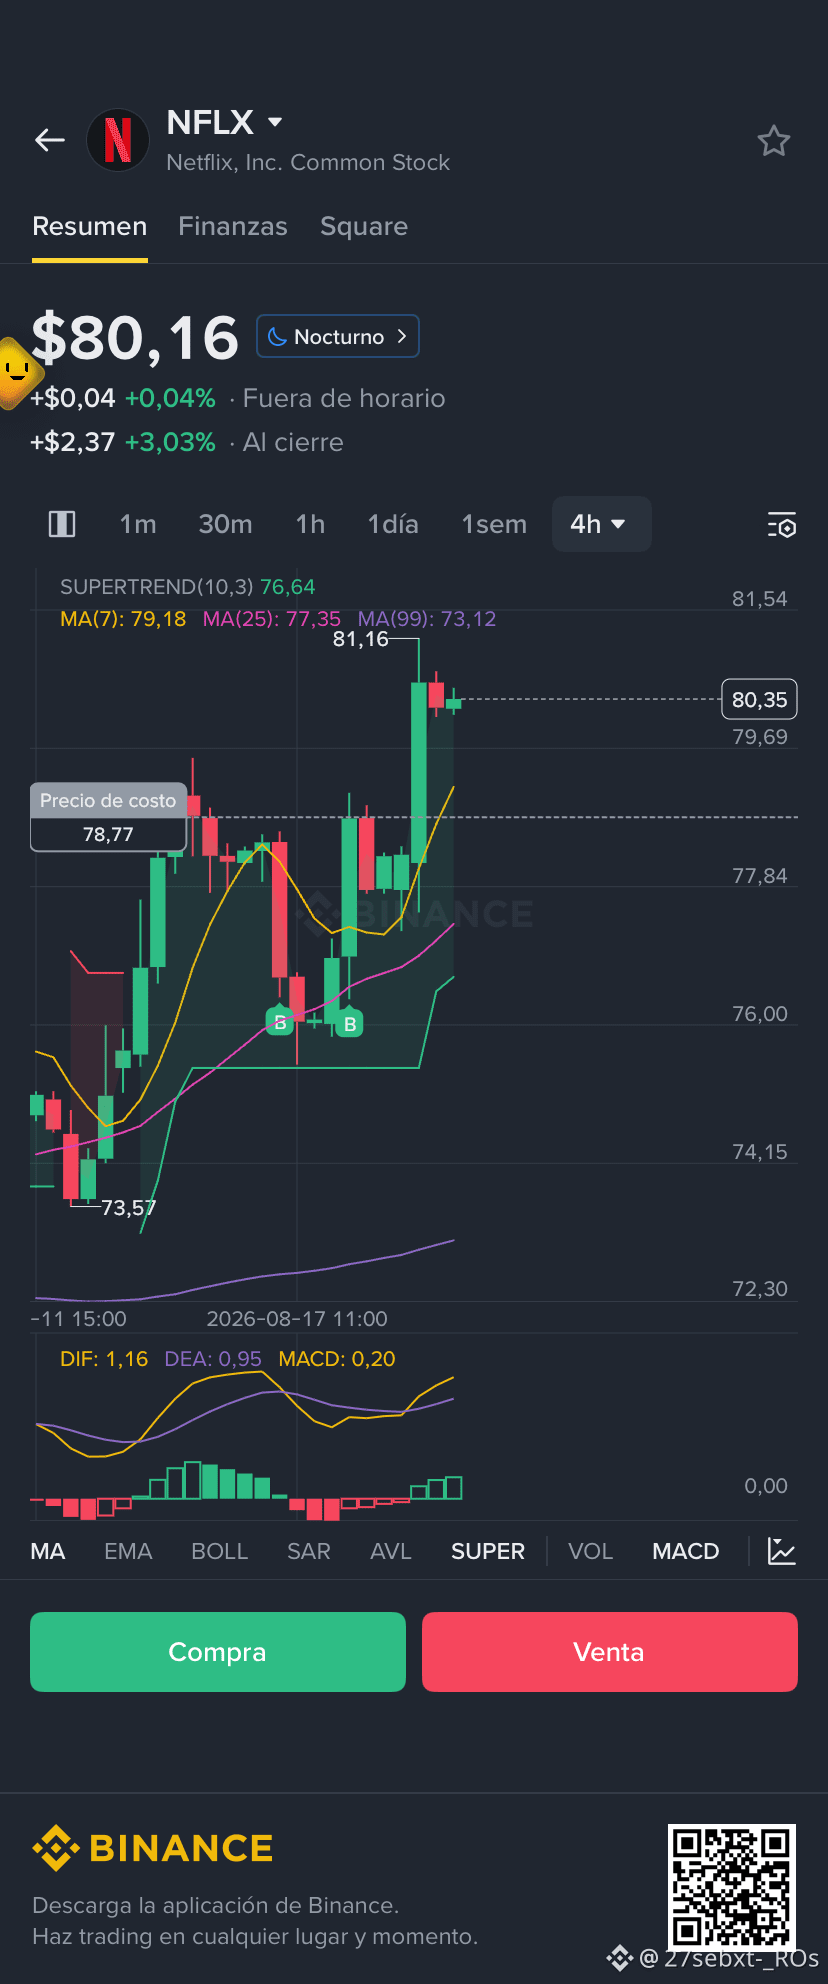828x1984 pixels.
Task: Tap the QR code image
Action: [x=732, y=1887]
